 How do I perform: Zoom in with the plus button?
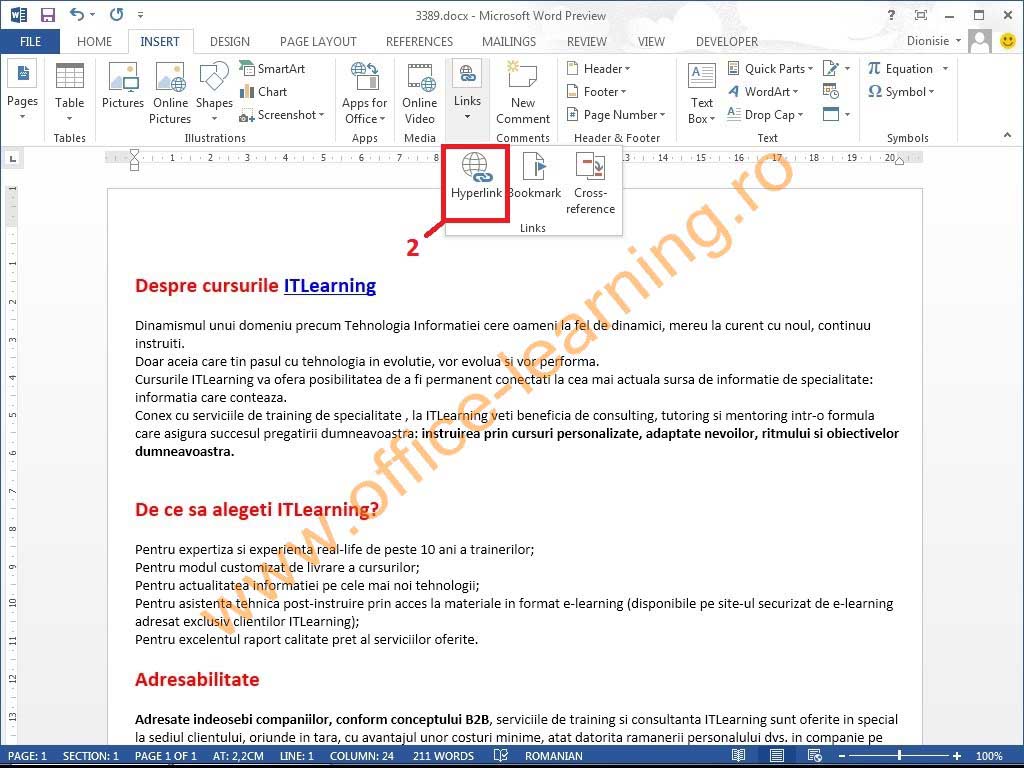pos(957,756)
